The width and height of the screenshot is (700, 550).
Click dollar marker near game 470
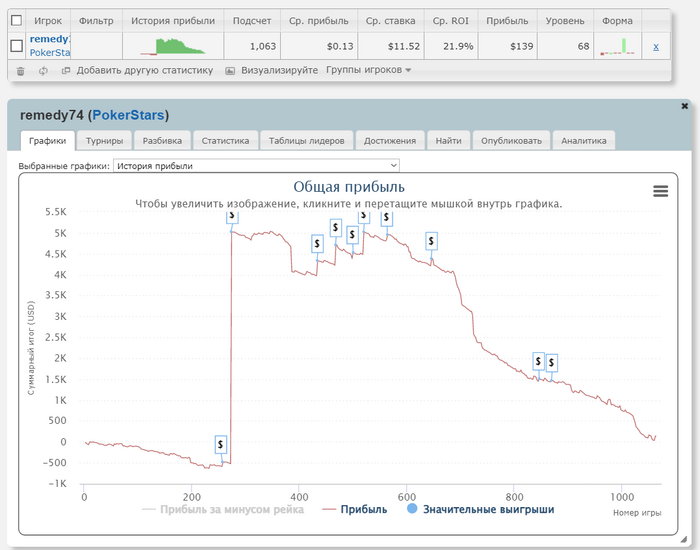[336, 228]
